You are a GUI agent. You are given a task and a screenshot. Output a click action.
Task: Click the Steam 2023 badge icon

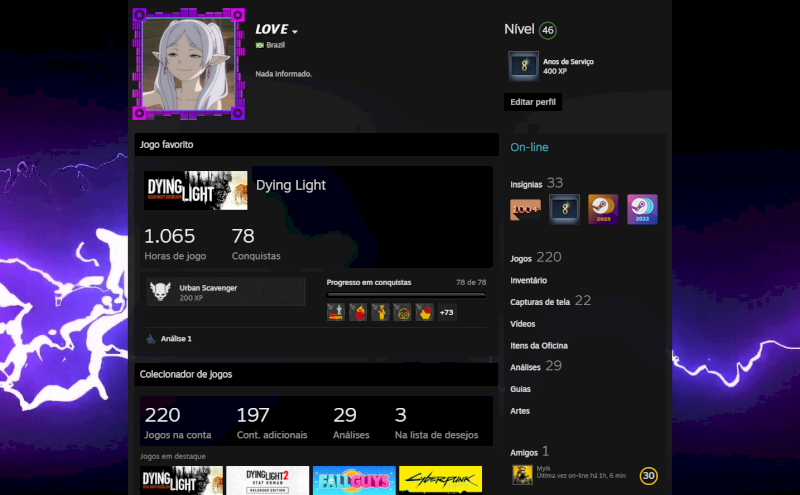click(x=603, y=209)
